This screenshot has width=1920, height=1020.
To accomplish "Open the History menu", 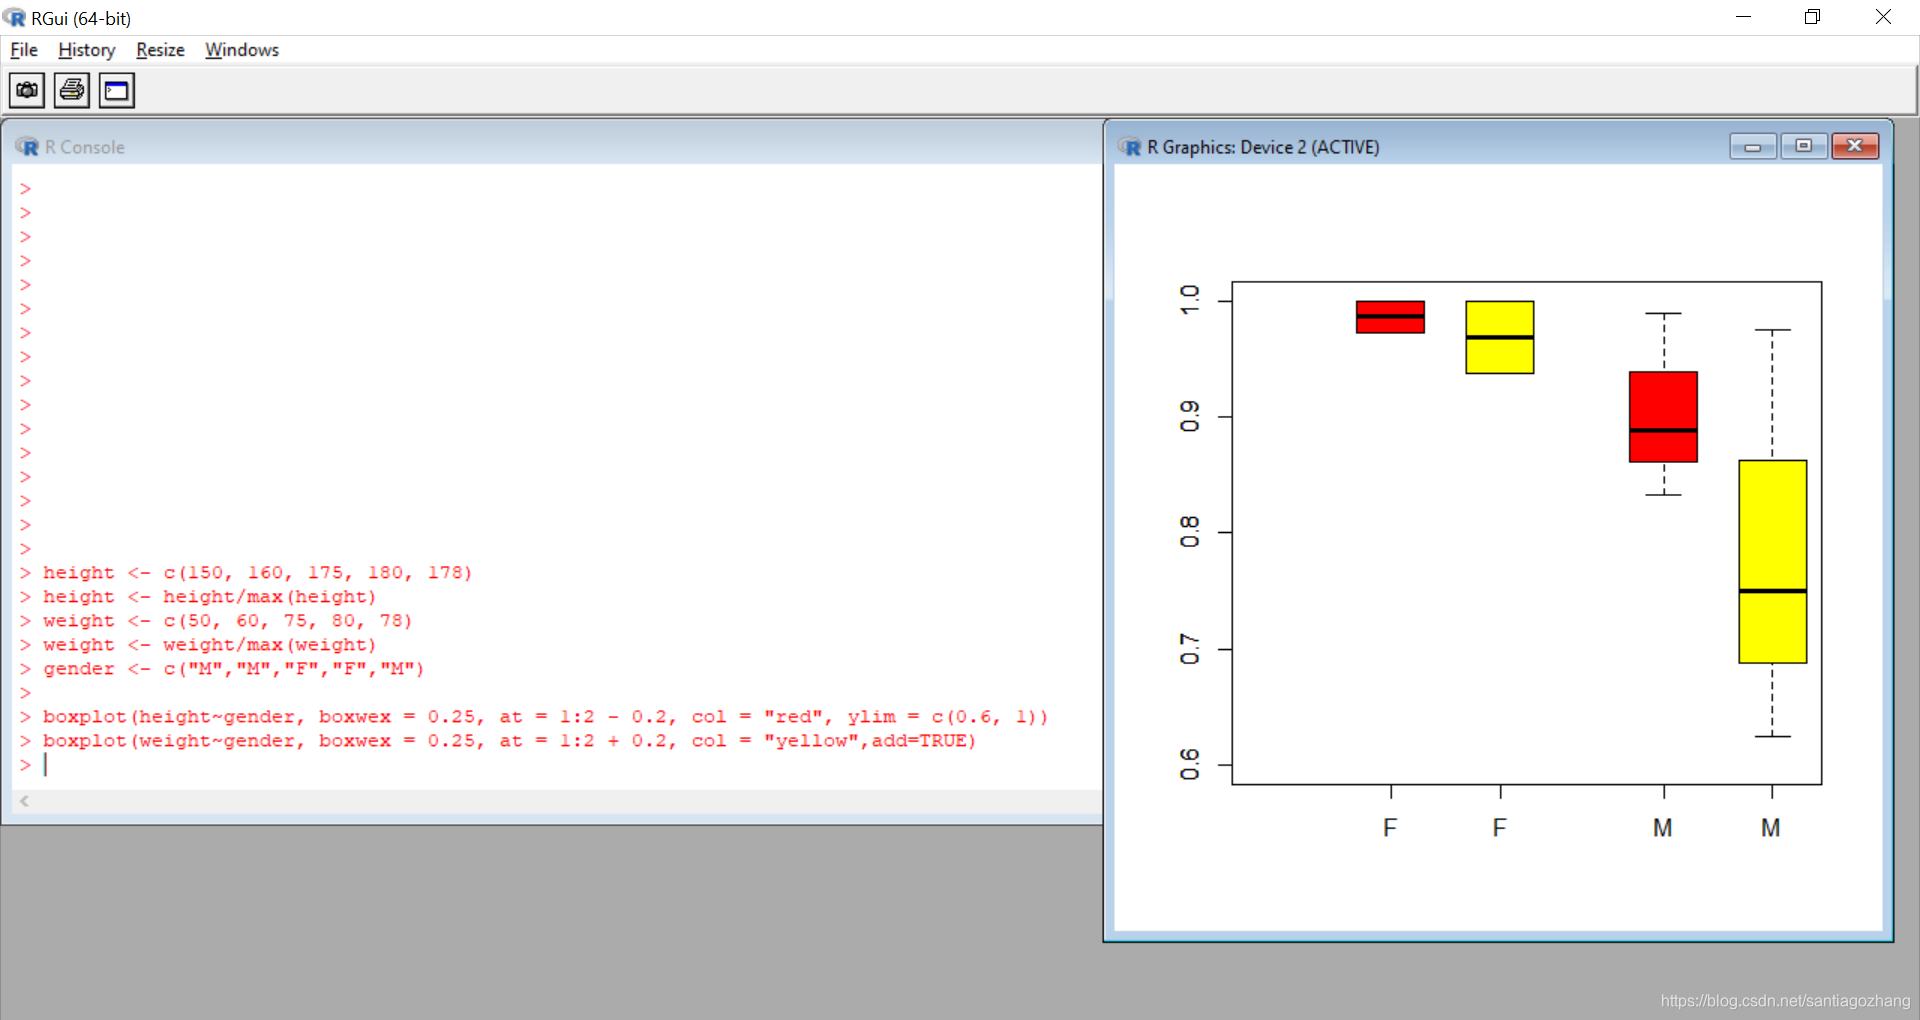I will (x=86, y=50).
